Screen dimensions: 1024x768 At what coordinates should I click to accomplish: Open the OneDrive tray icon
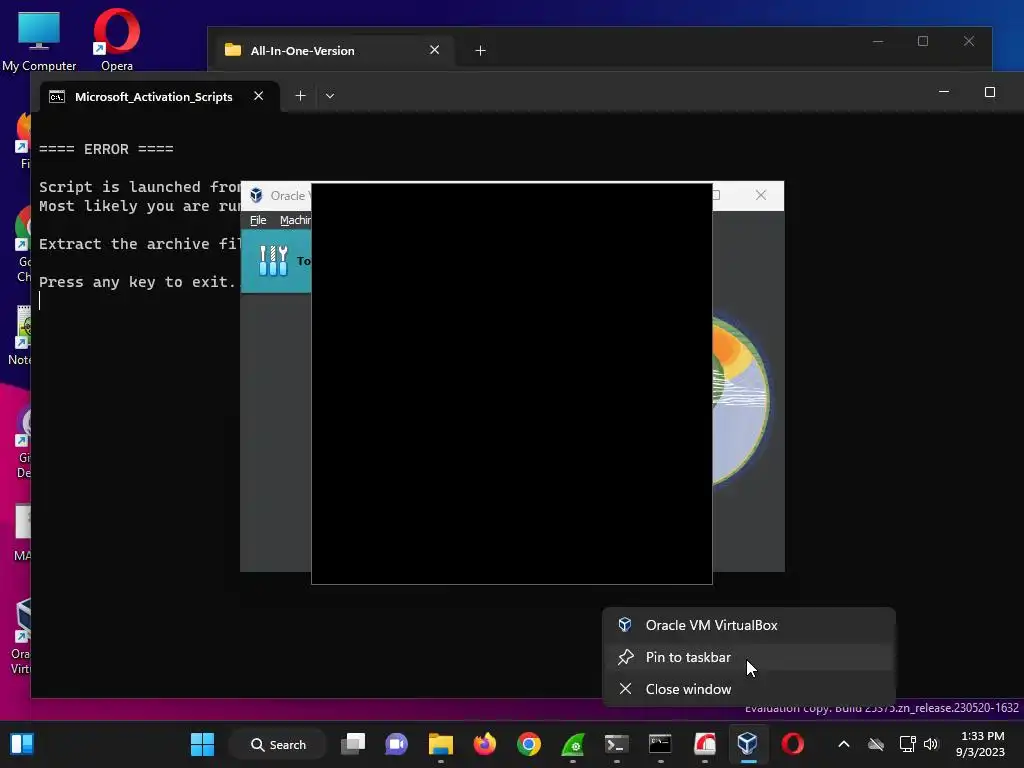pyautogui.click(x=876, y=744)
